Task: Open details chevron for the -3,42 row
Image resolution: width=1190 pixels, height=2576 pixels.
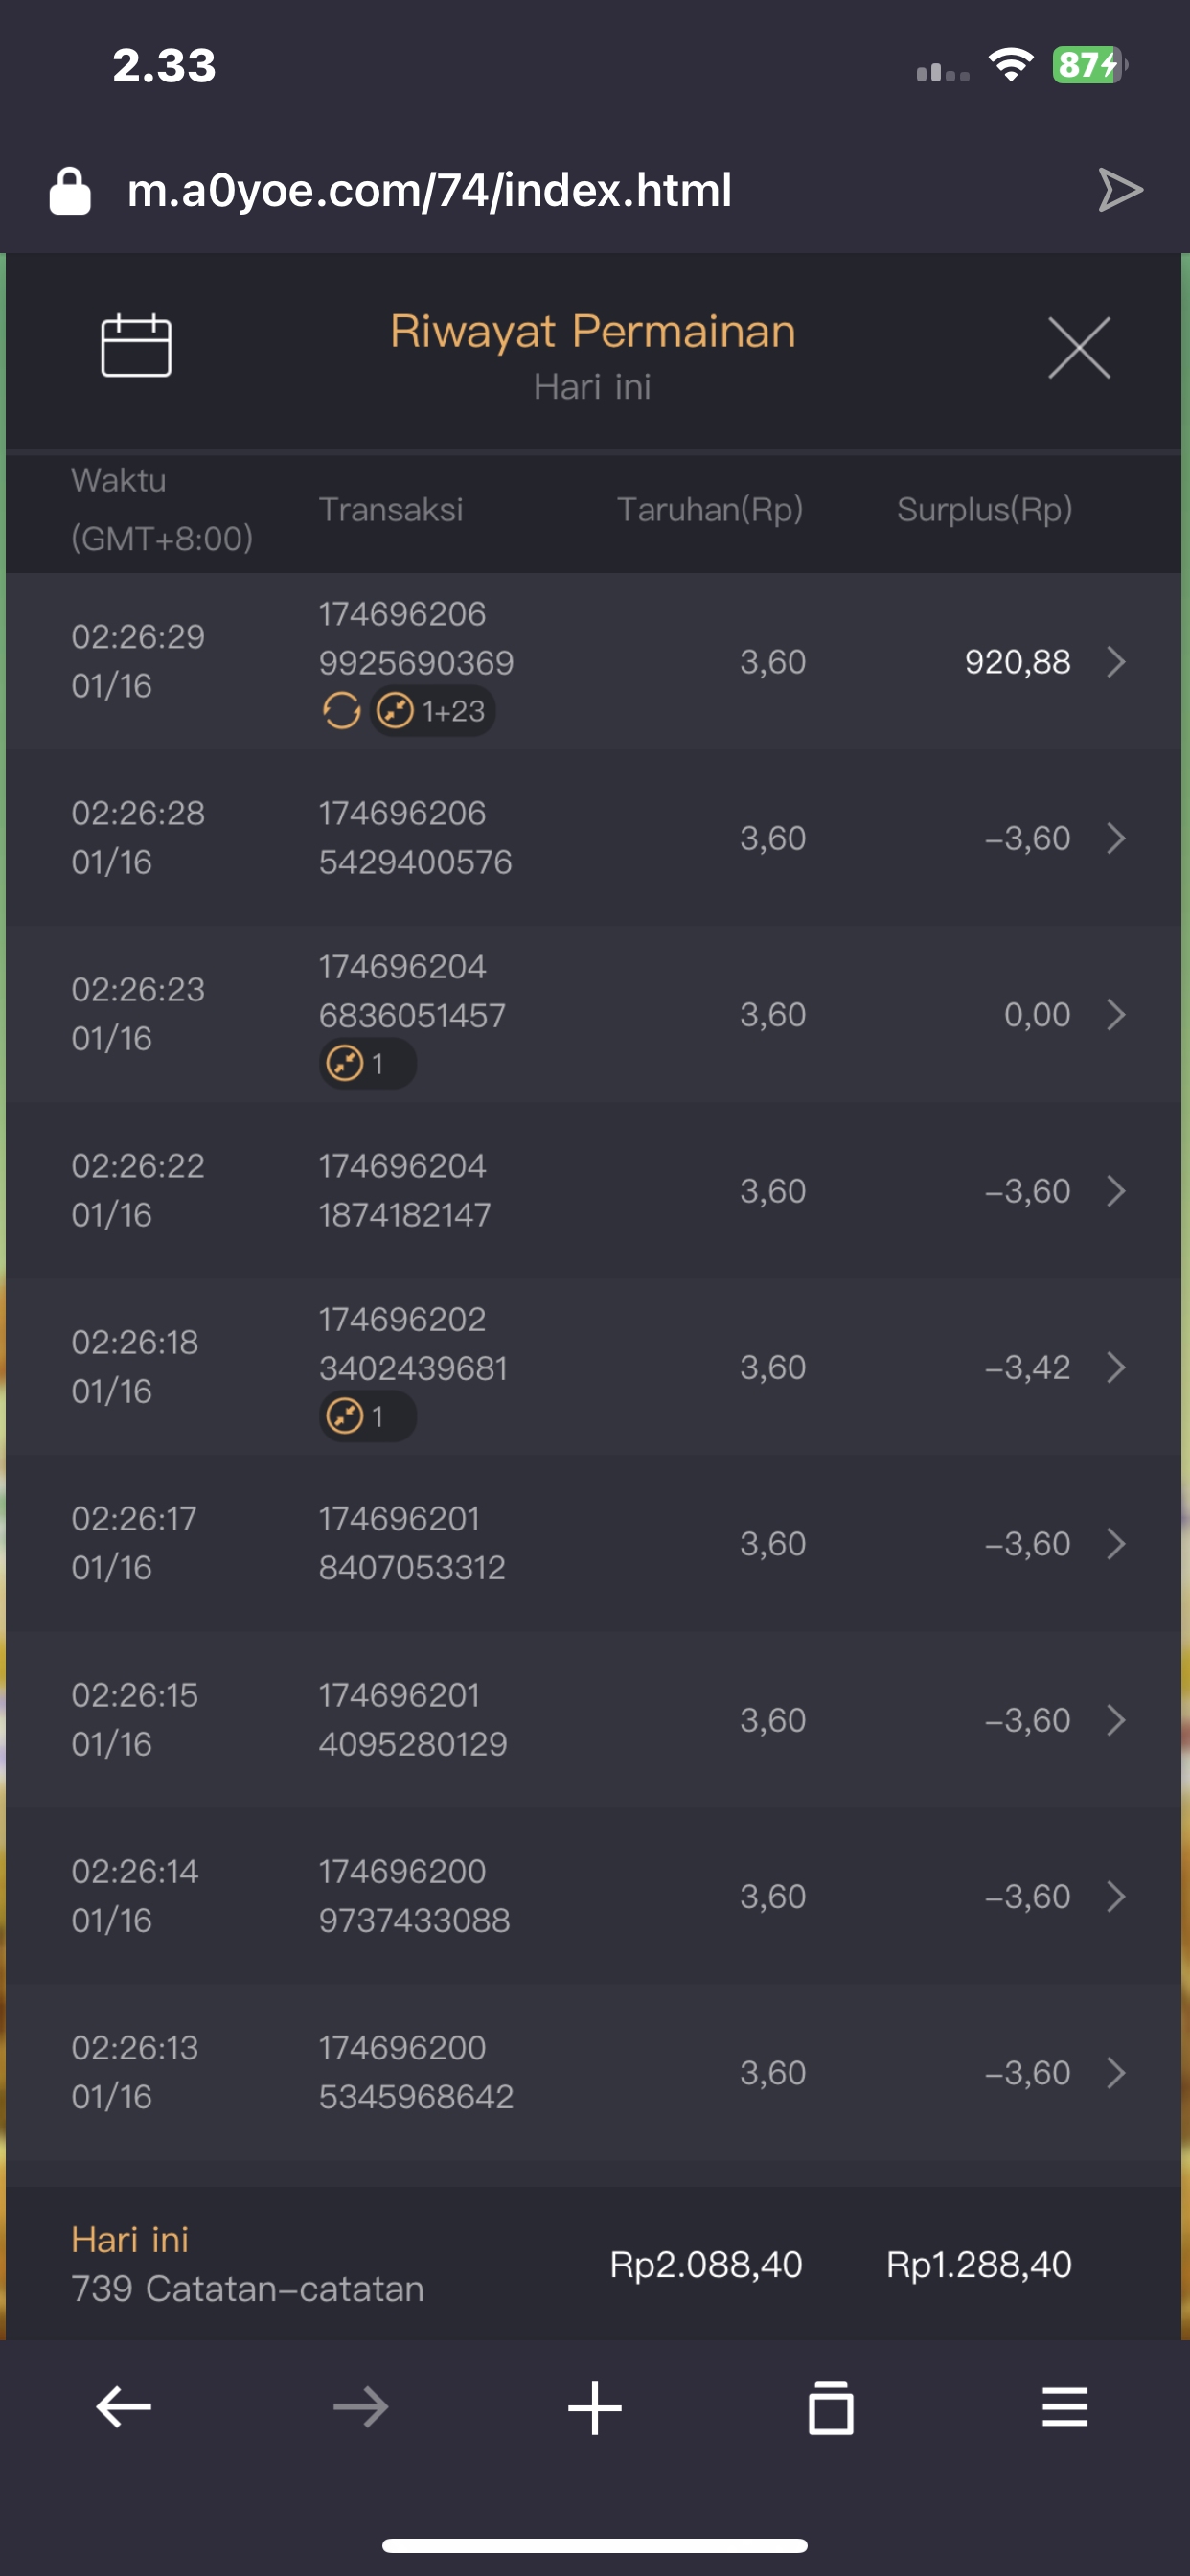Action: [x=1116, y=1367]
